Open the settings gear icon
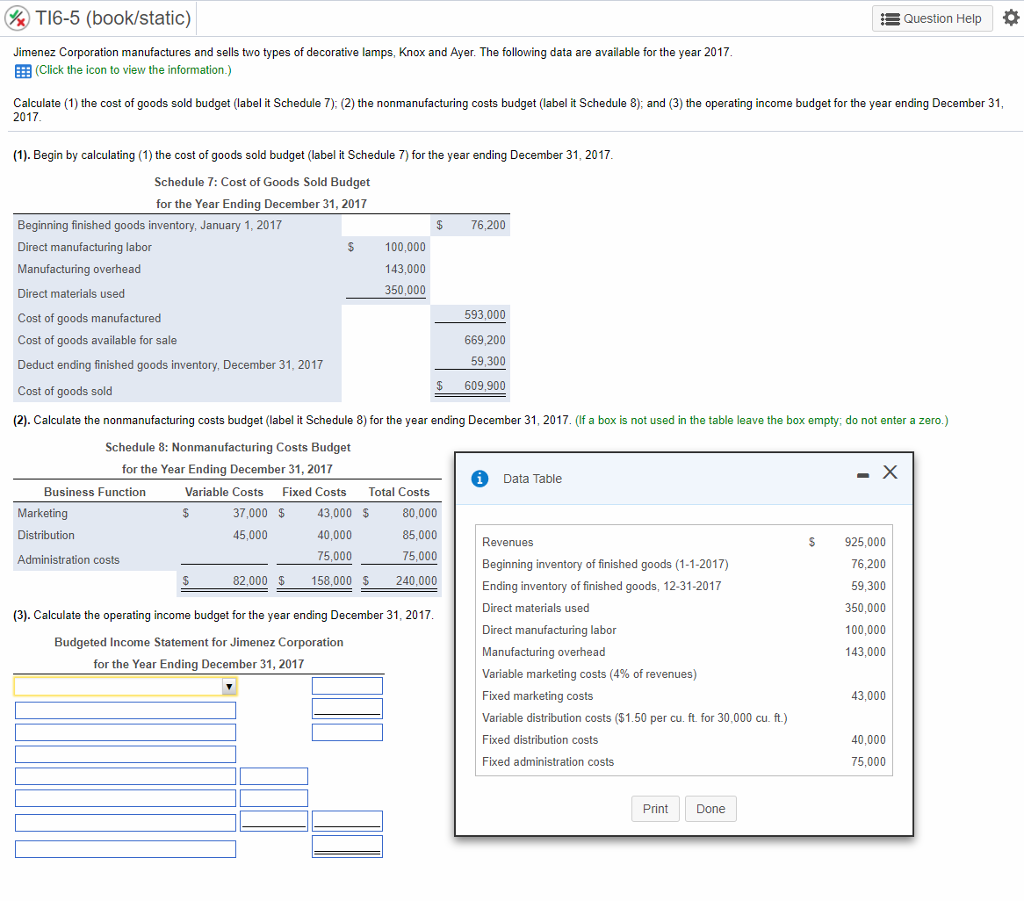Screen dimensions: 1024x901 tap(1008, 18)
